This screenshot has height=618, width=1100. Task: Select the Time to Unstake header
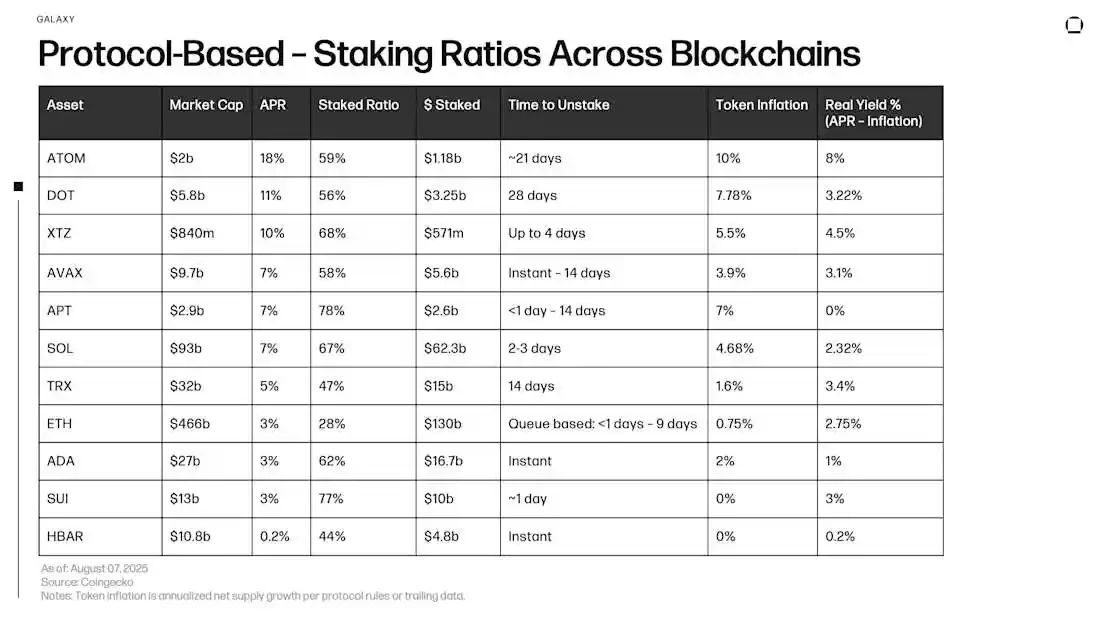558,105
